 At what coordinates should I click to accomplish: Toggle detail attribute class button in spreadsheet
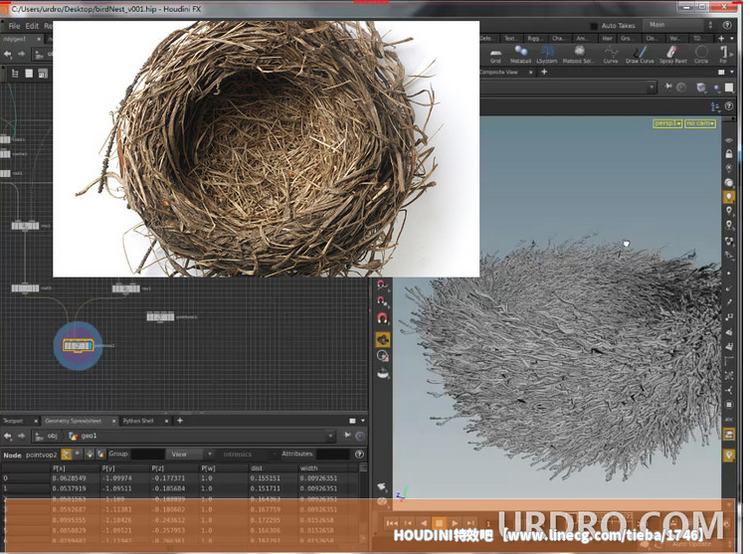[101, 454]
